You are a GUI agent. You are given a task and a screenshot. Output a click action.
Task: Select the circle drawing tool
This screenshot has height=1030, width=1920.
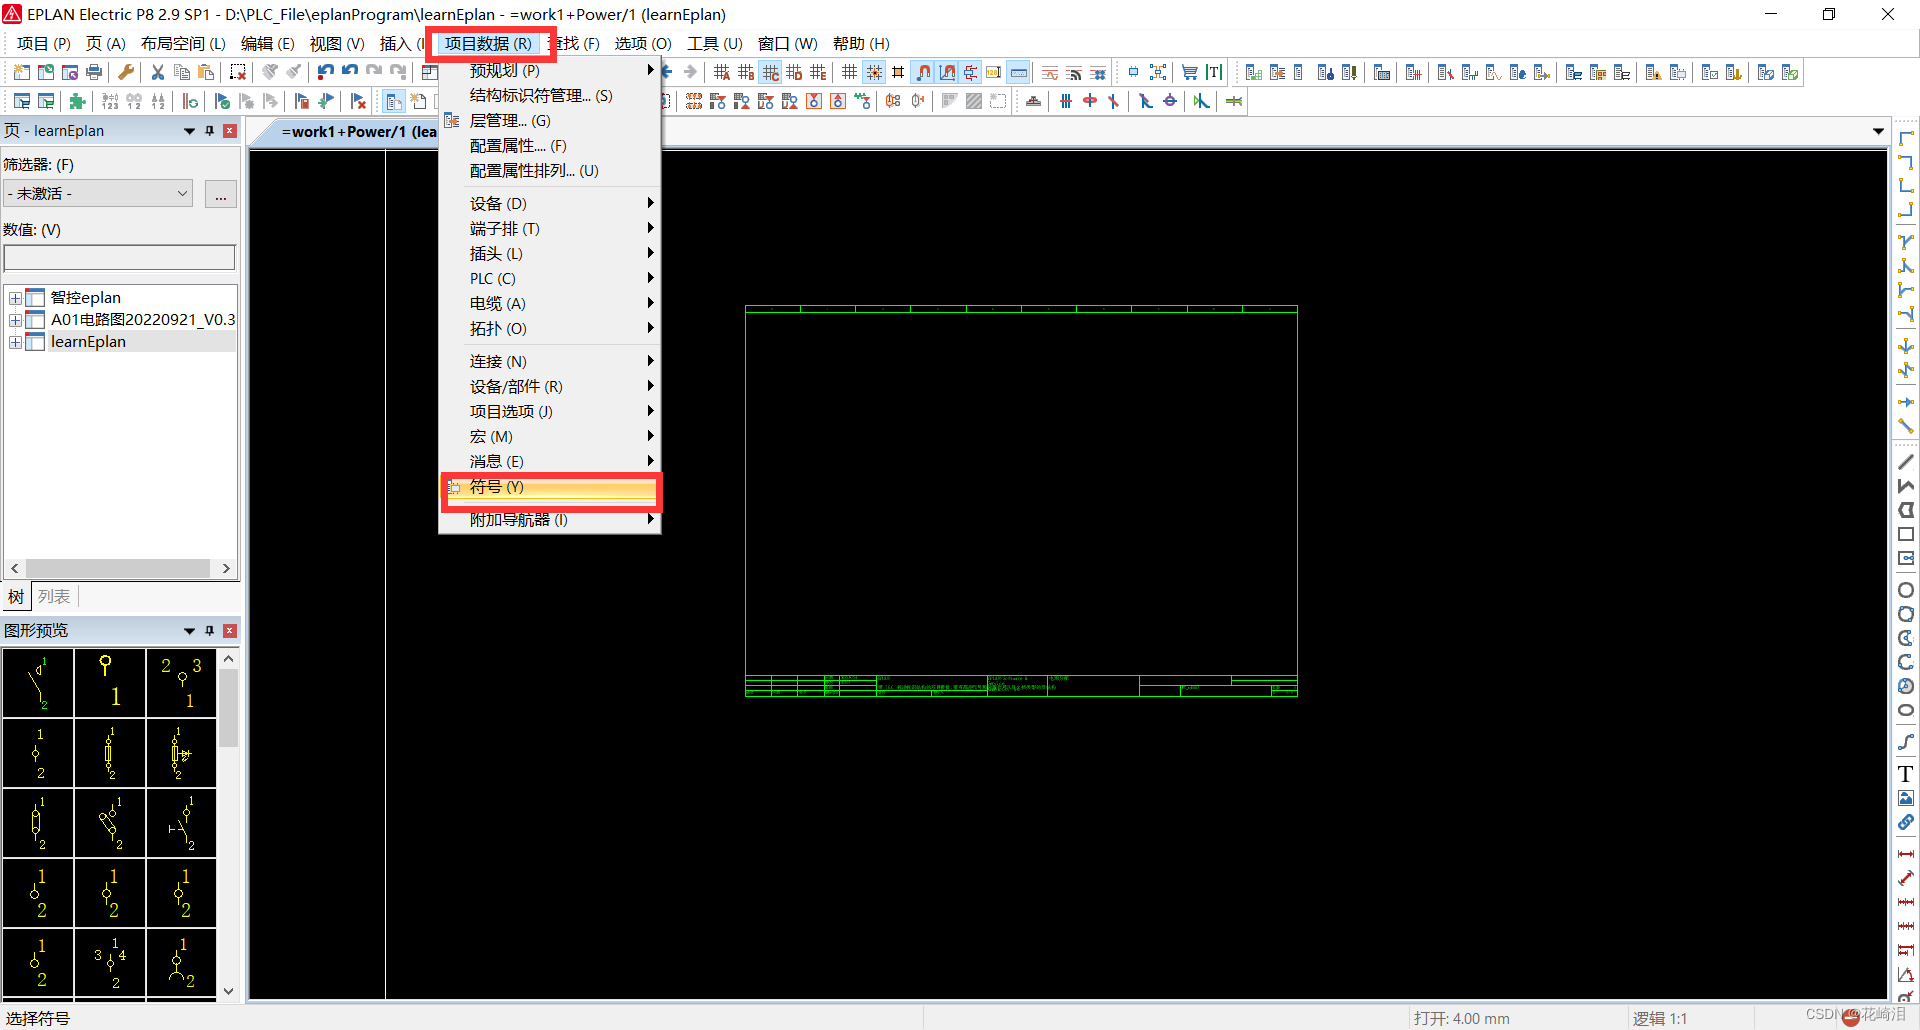pyautogui.click(x=1906, y=590)
